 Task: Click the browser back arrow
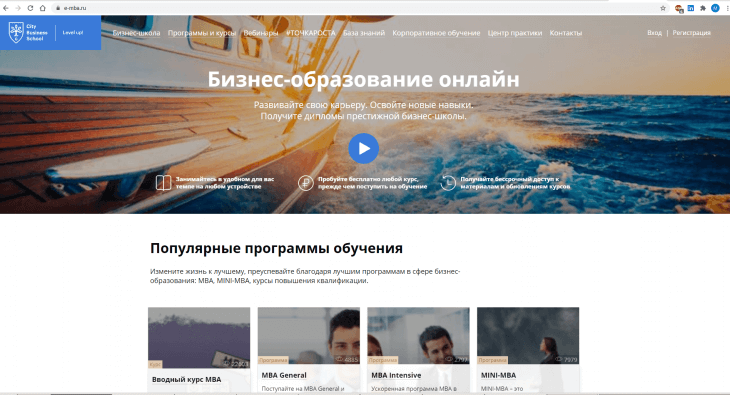[6, 8]
